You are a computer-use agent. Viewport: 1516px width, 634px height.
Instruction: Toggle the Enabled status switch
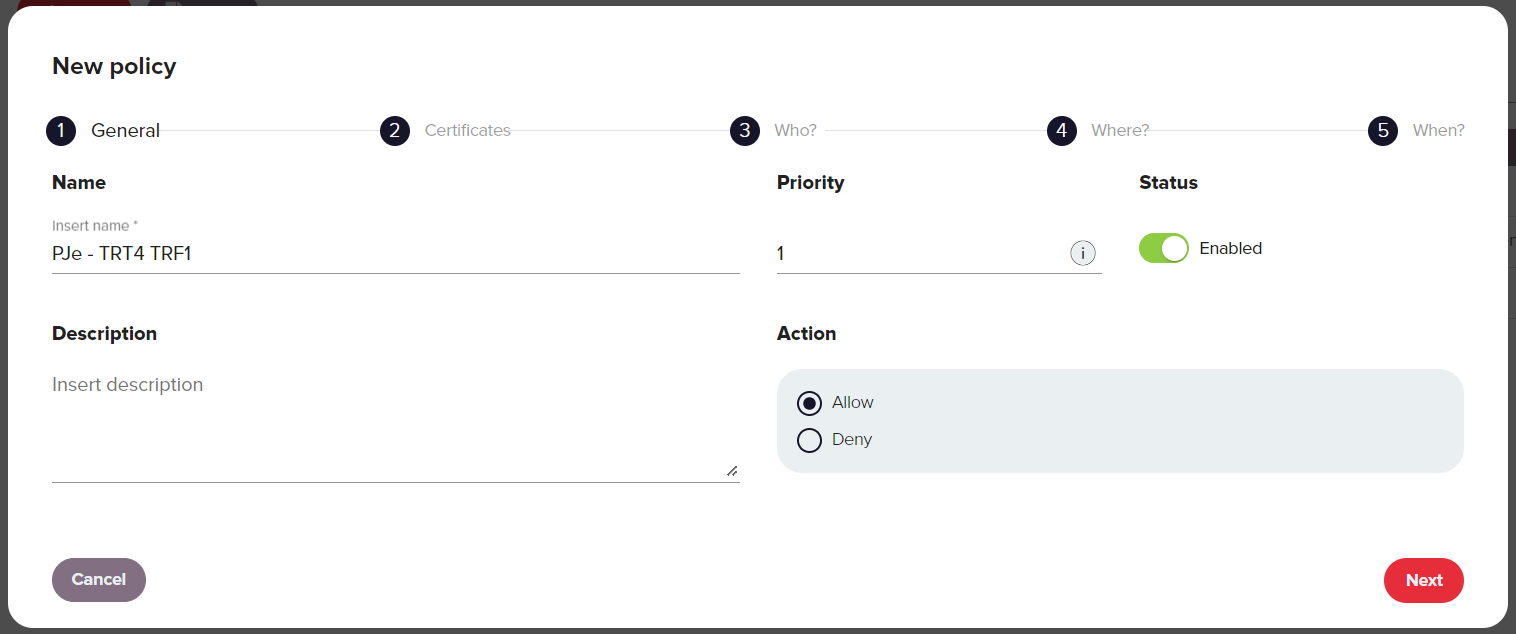(x=1164, y=248)
